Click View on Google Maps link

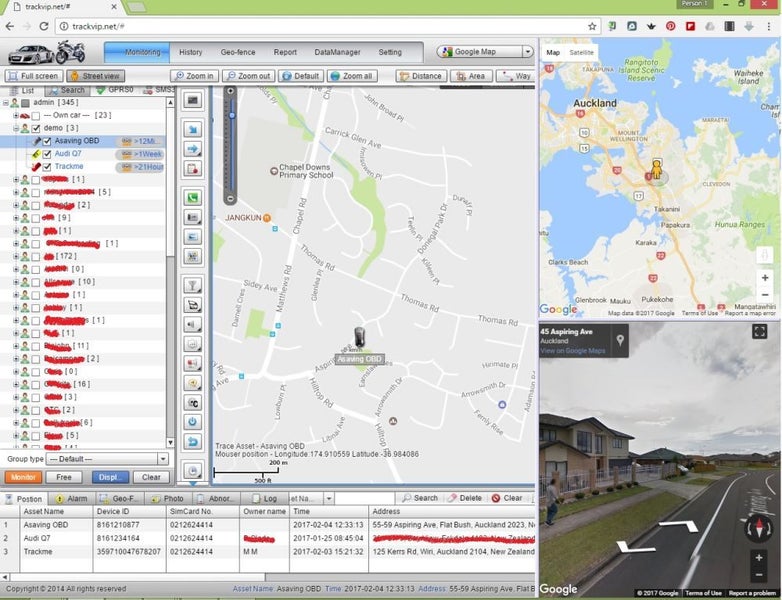[572, 351]
